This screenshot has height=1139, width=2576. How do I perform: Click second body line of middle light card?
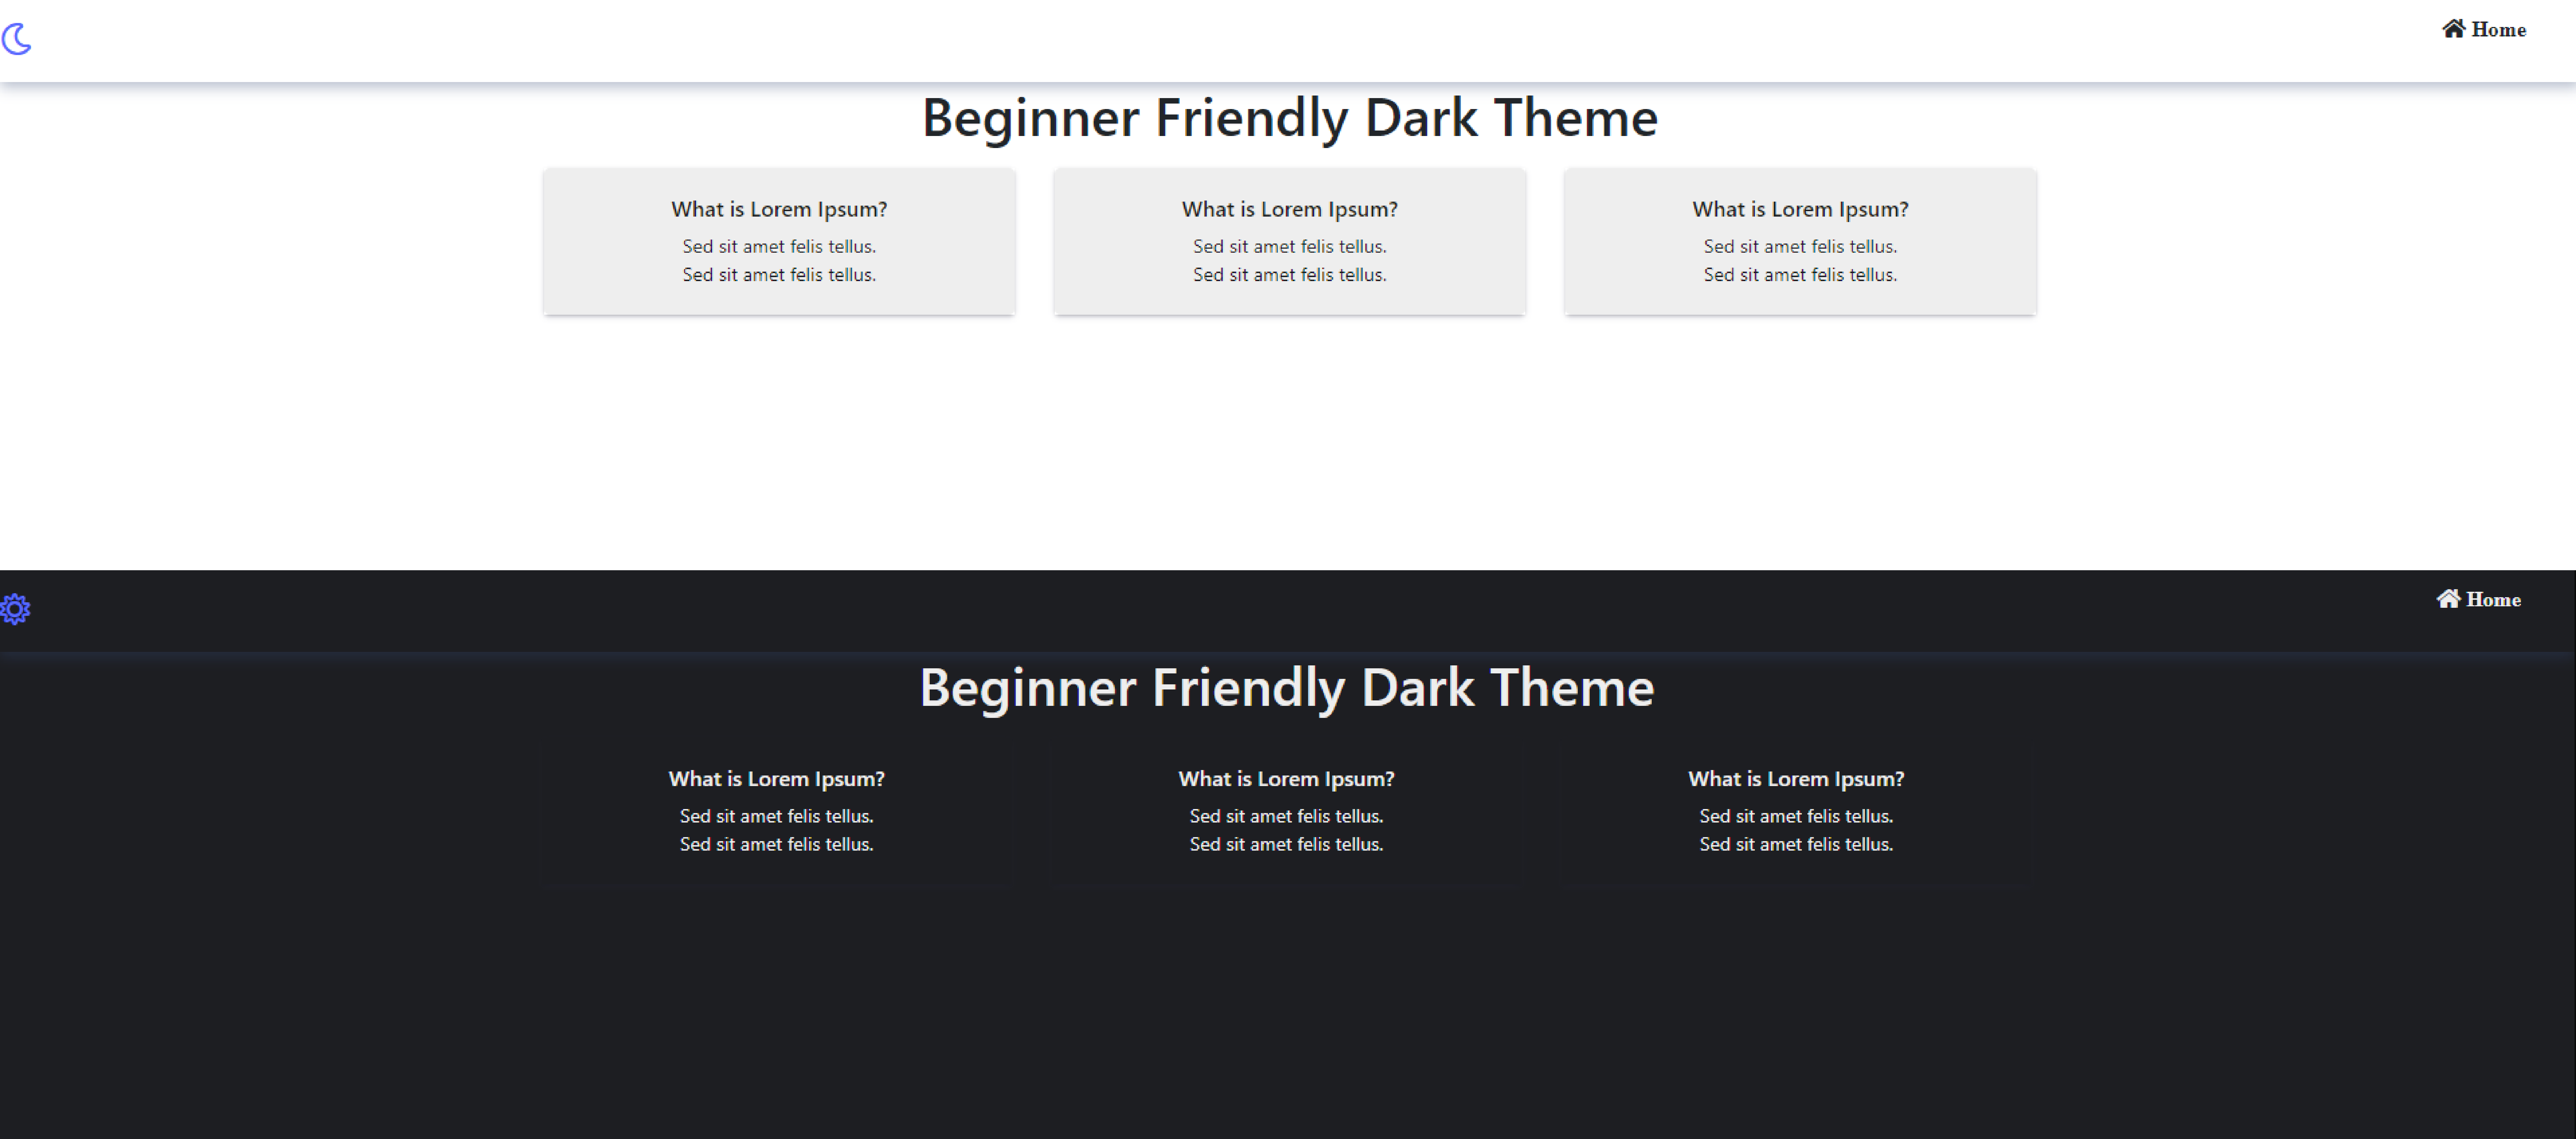(x=1290, y=274)
